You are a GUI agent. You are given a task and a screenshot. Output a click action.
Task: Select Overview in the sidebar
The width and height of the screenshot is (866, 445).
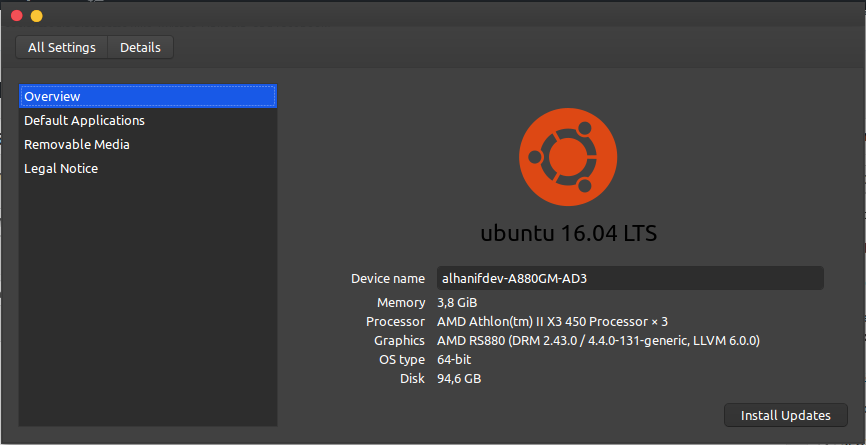pos(147,96)
